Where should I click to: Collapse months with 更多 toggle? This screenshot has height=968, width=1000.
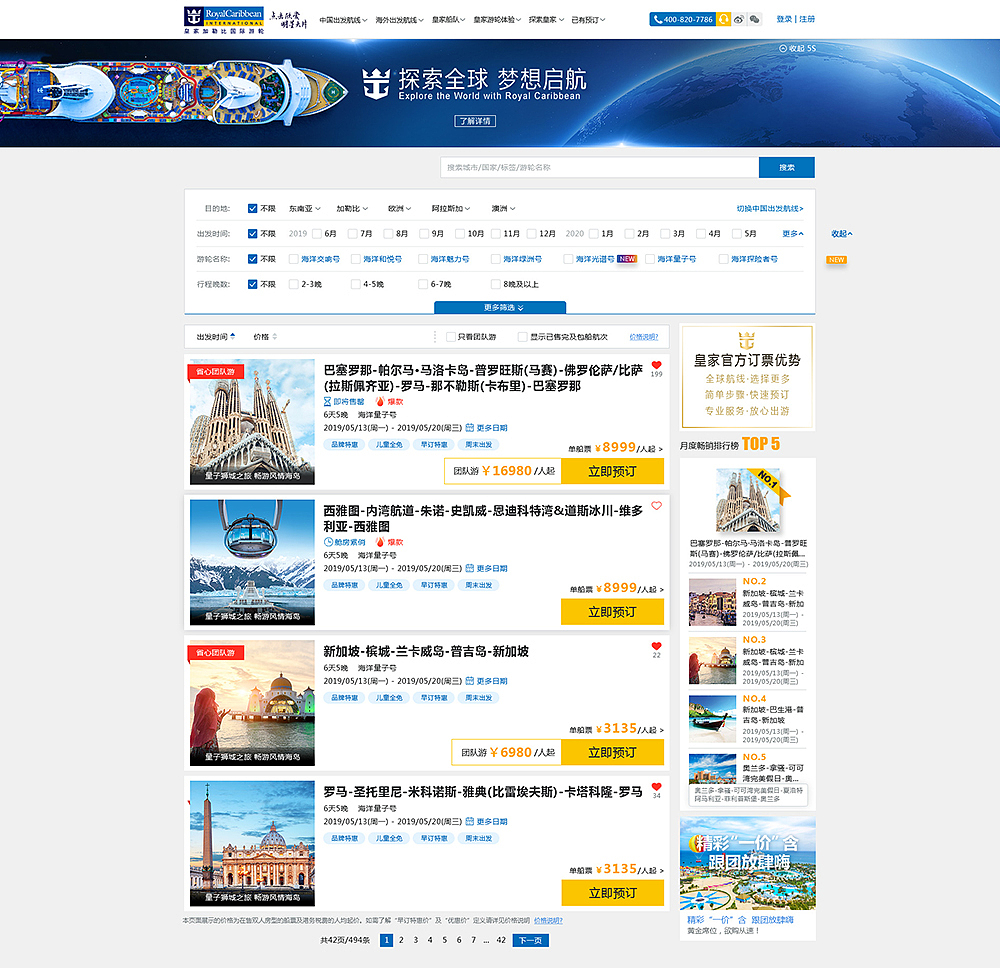(x=793, y=234)
